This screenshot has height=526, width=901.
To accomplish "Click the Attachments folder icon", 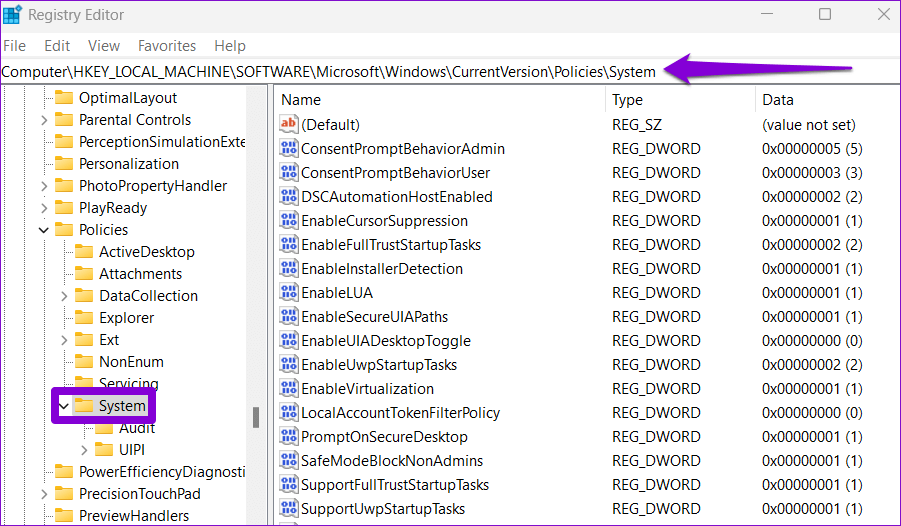I will [84, 274].
